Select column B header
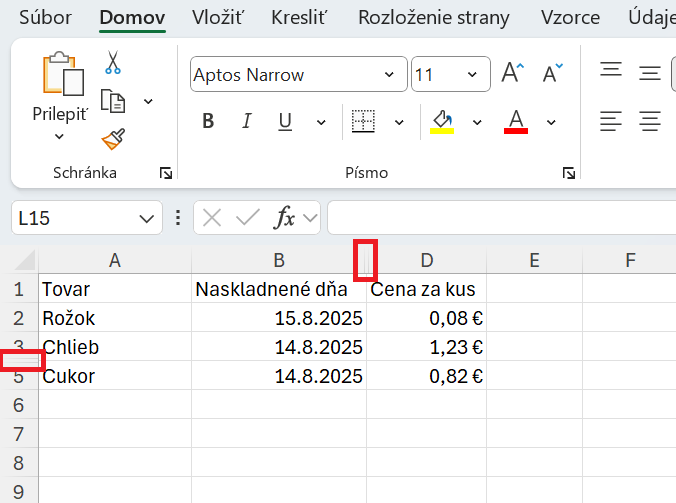Screen dimensions: 676x503 pyautogui.click(x=279, y=260)
